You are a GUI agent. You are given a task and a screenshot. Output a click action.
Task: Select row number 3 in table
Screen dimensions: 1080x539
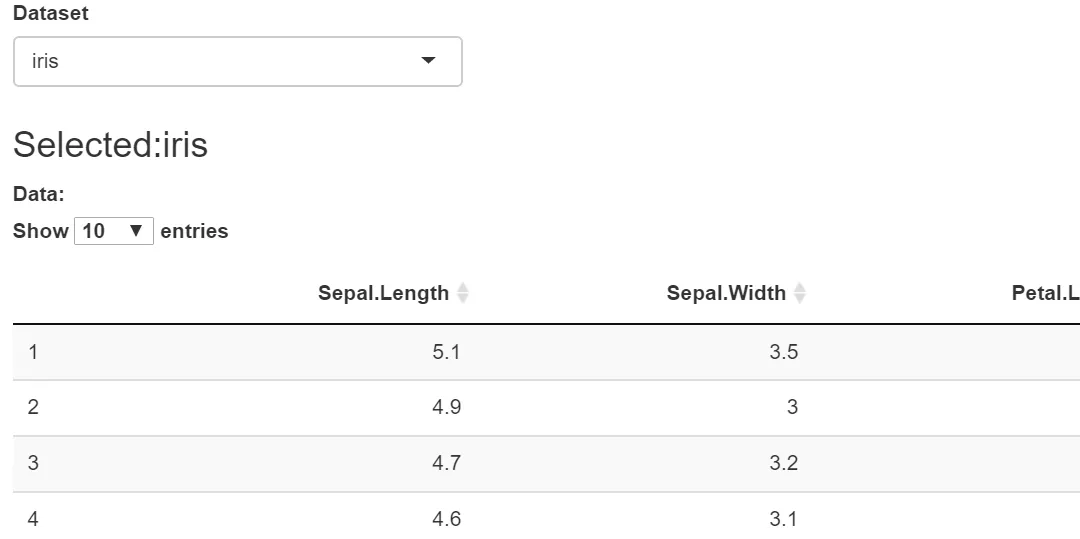tap(33, 463)
